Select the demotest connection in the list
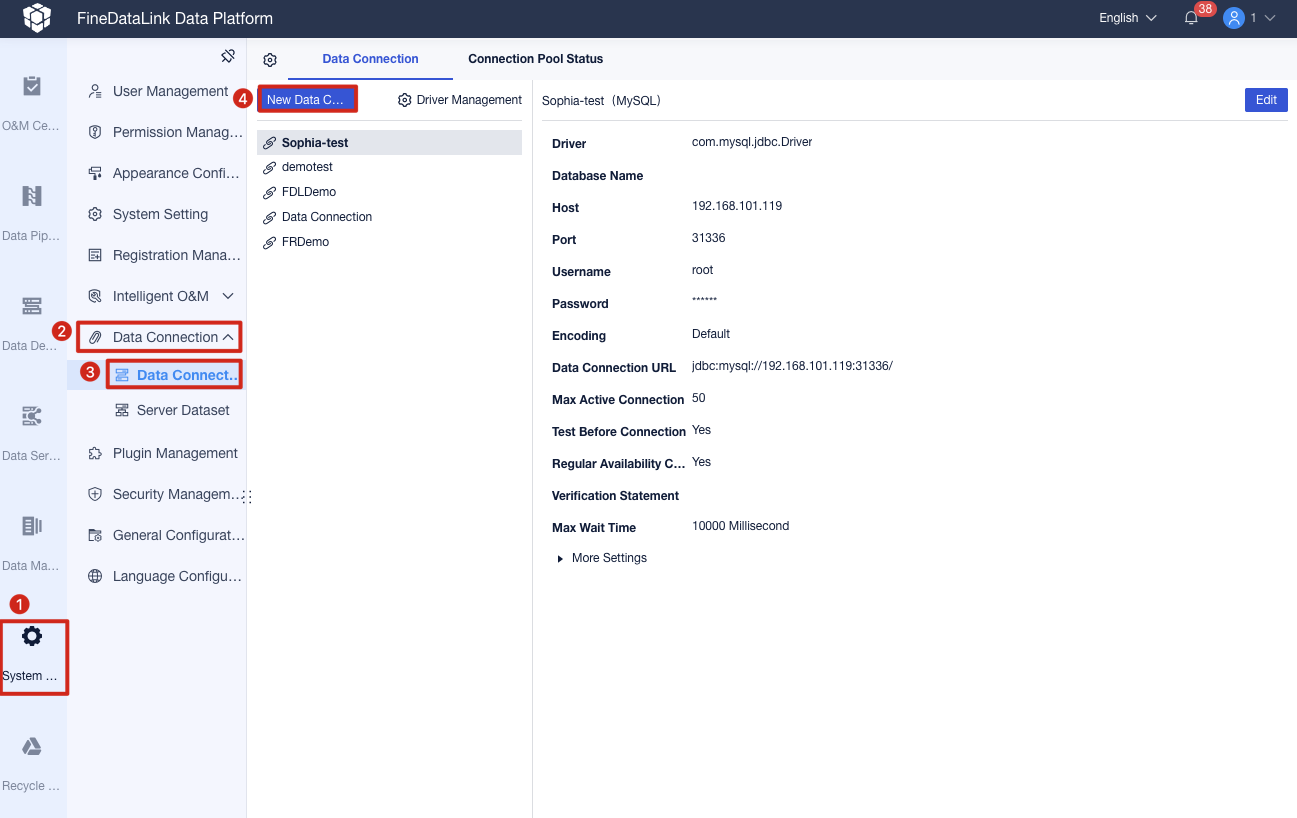 [307, 166]
